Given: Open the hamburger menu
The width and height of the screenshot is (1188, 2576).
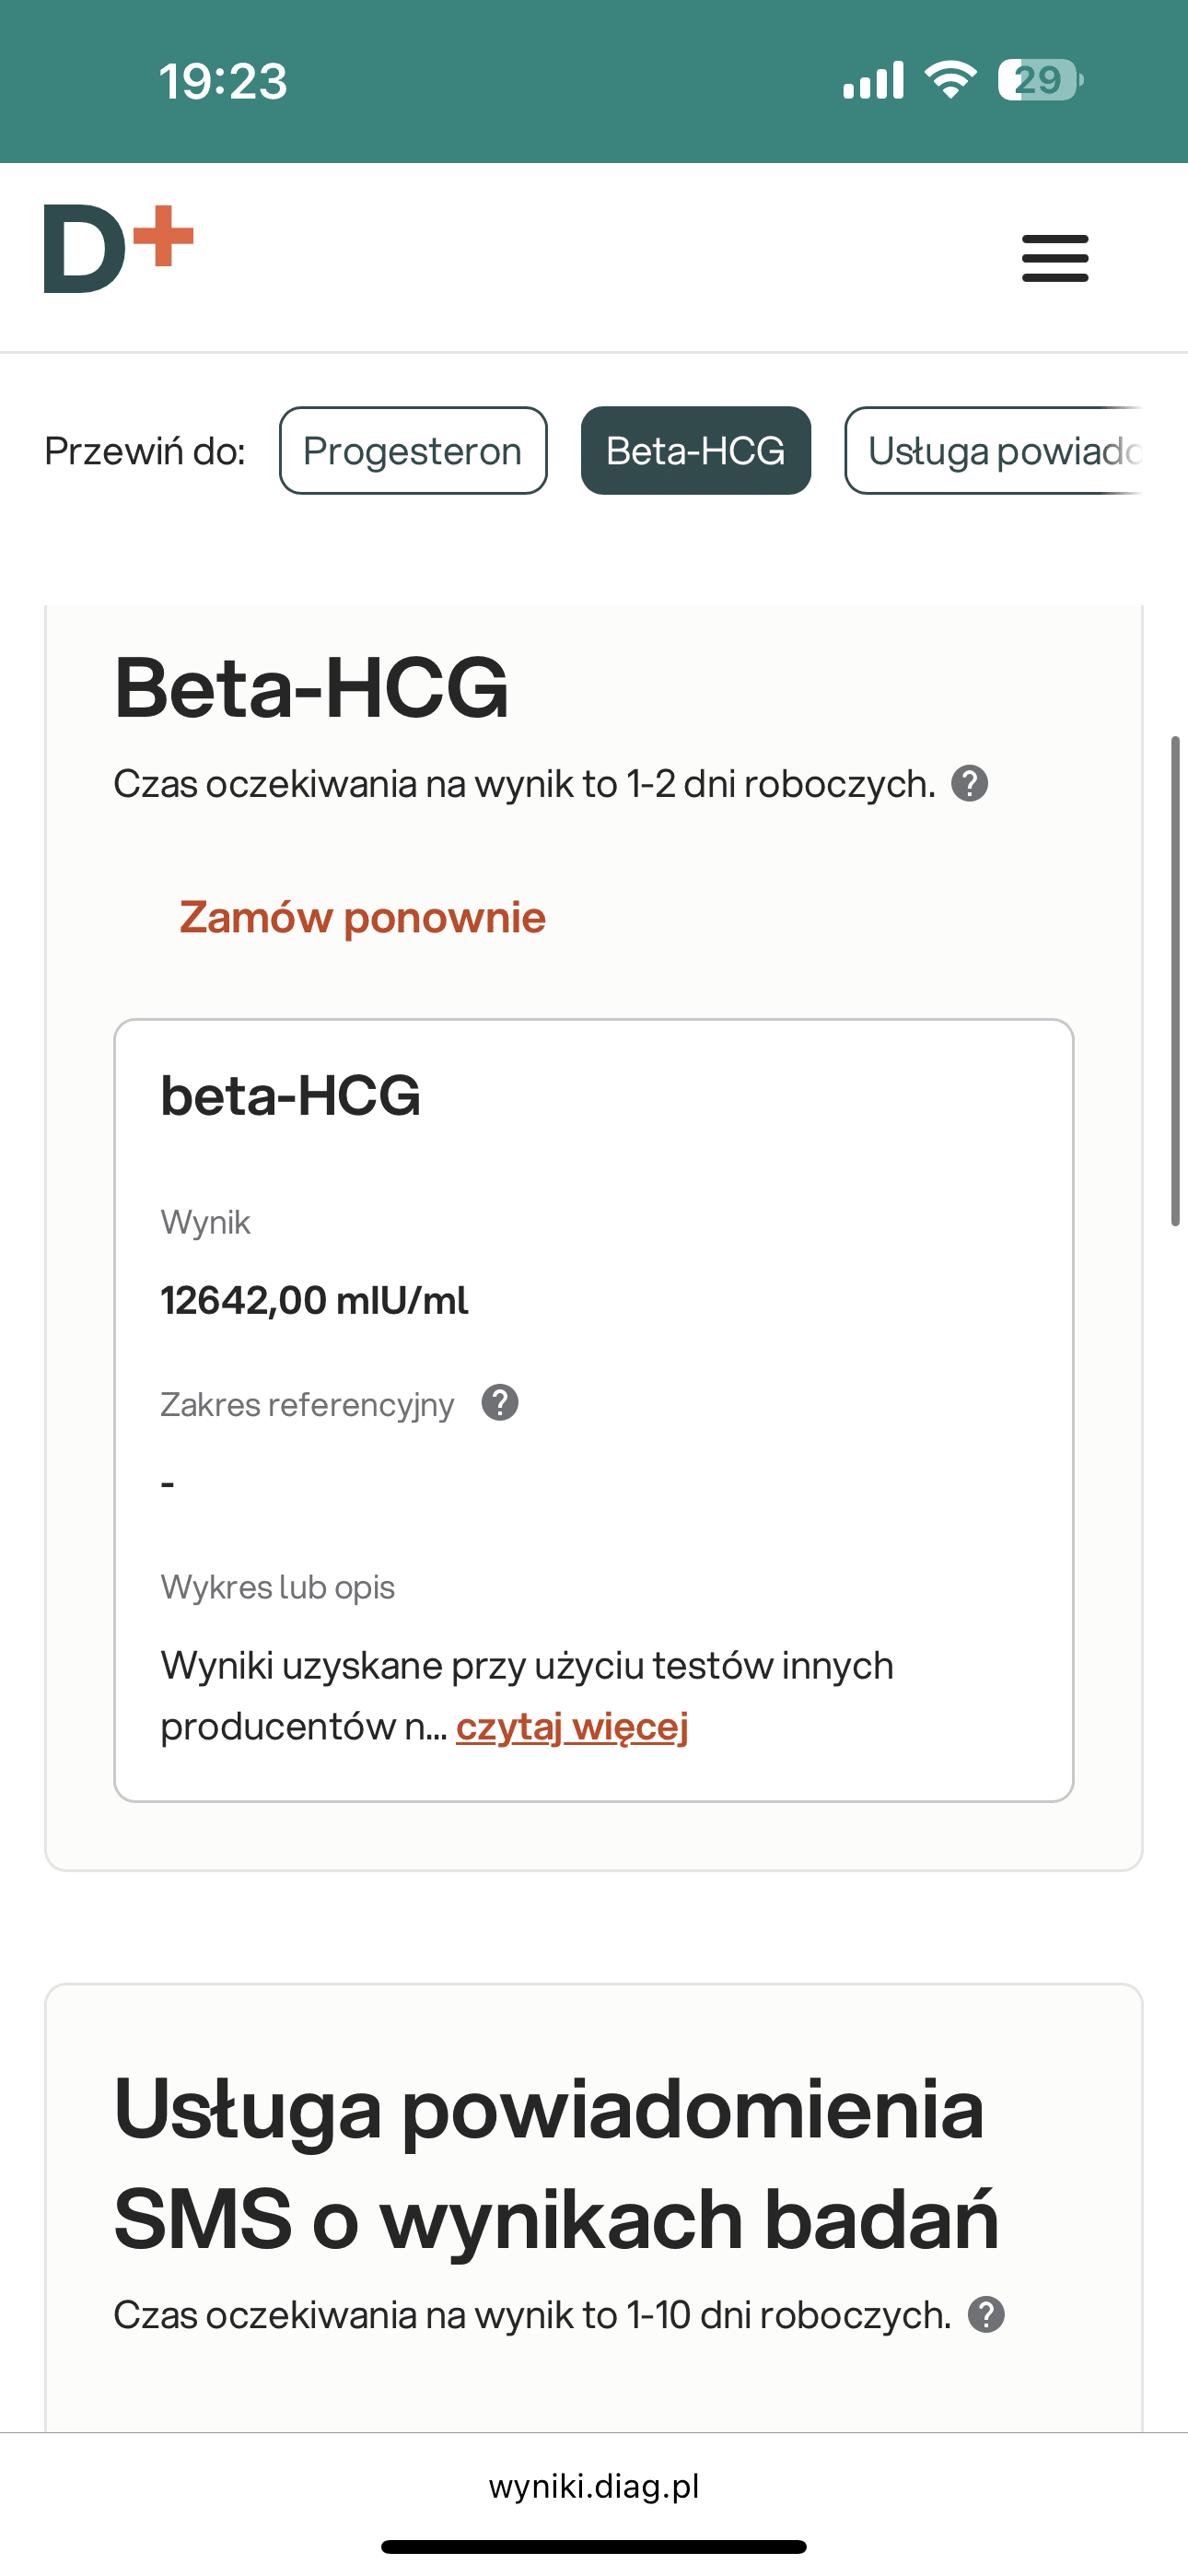Looking at the screenshot, I should [1055, 259].
